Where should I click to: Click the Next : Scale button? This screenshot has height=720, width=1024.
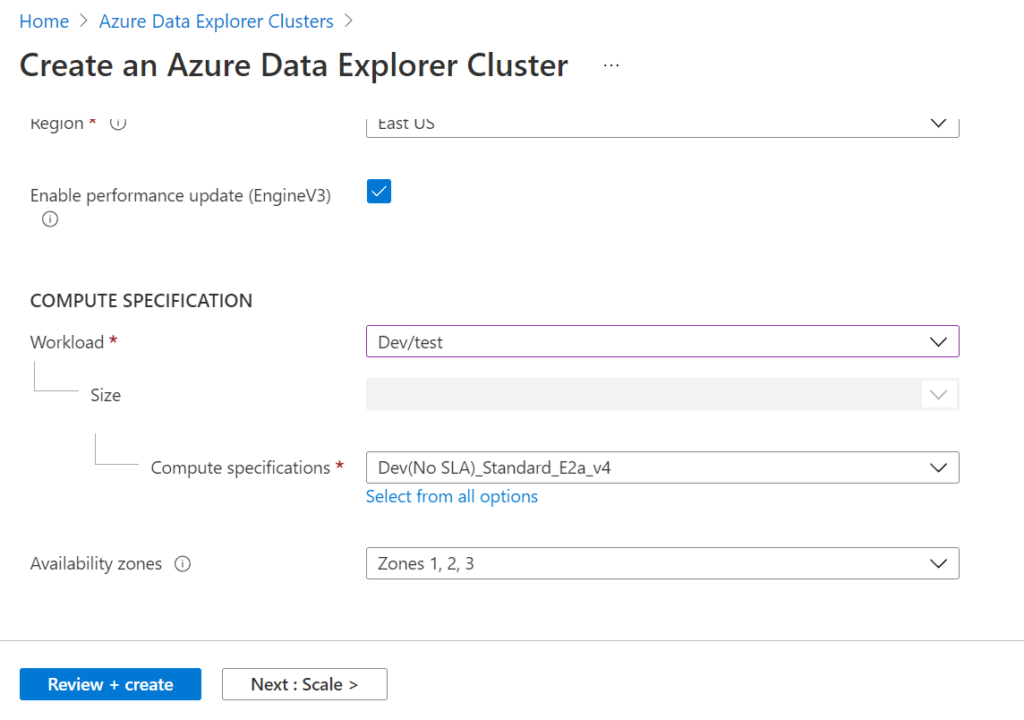[304, 684]
